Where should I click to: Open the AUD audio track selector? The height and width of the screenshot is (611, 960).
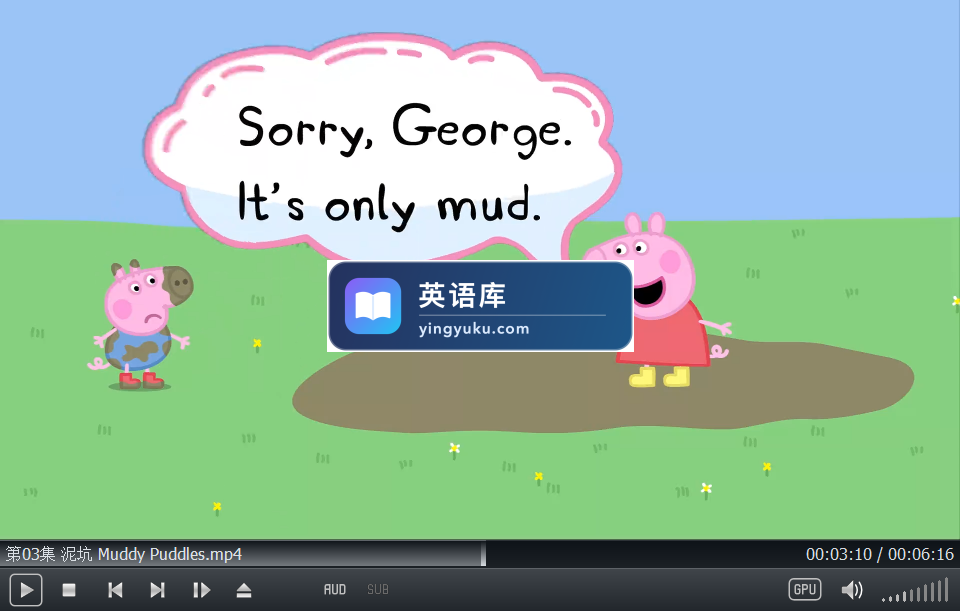335,590
